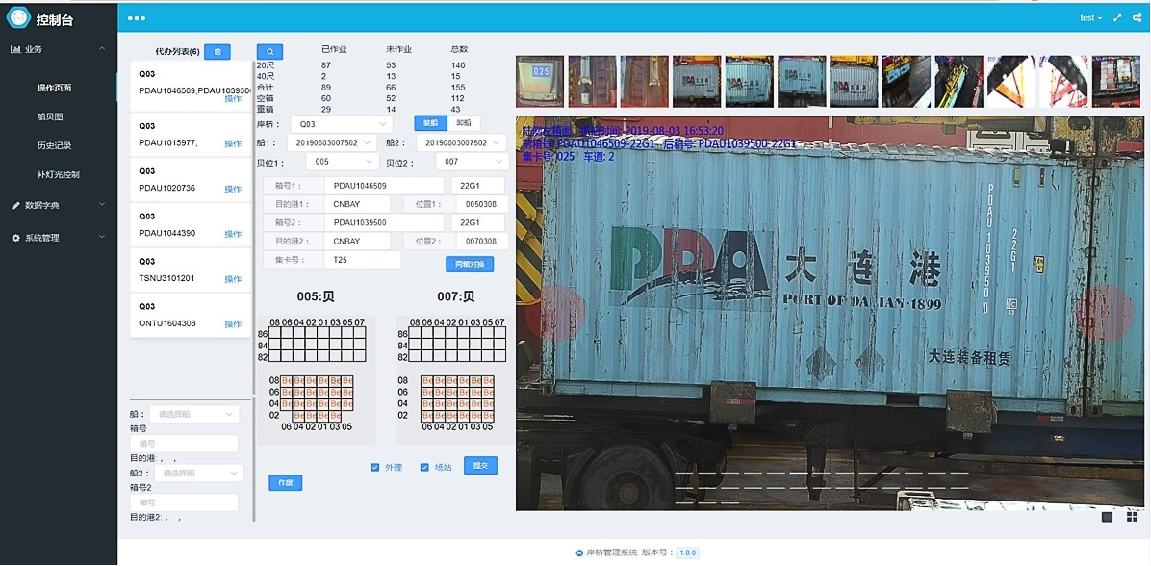This screenshot has height=566, width=1151.
Task: Click the 22G1 type field beside 箱号1
Action: 478,186
